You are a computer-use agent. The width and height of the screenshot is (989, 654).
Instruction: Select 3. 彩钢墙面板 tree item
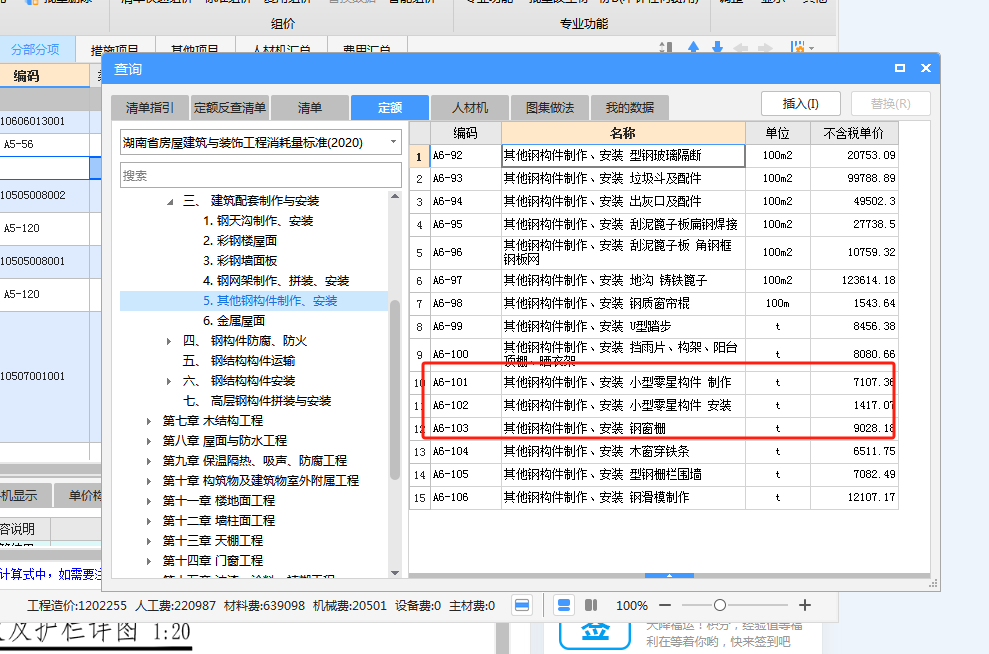point(240,261)
